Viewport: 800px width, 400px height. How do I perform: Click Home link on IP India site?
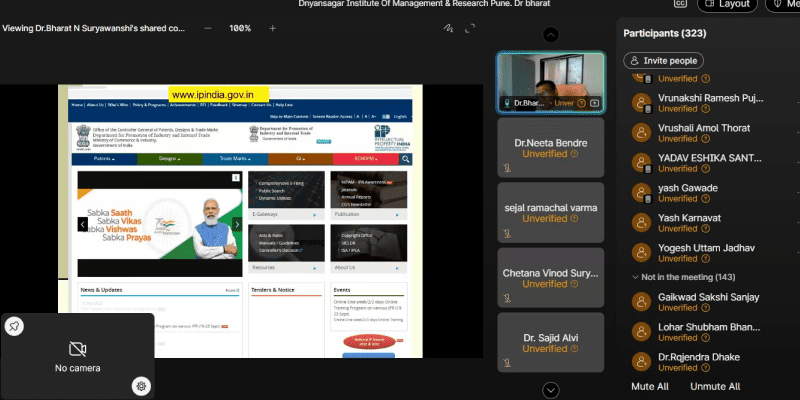coord(77,105)
